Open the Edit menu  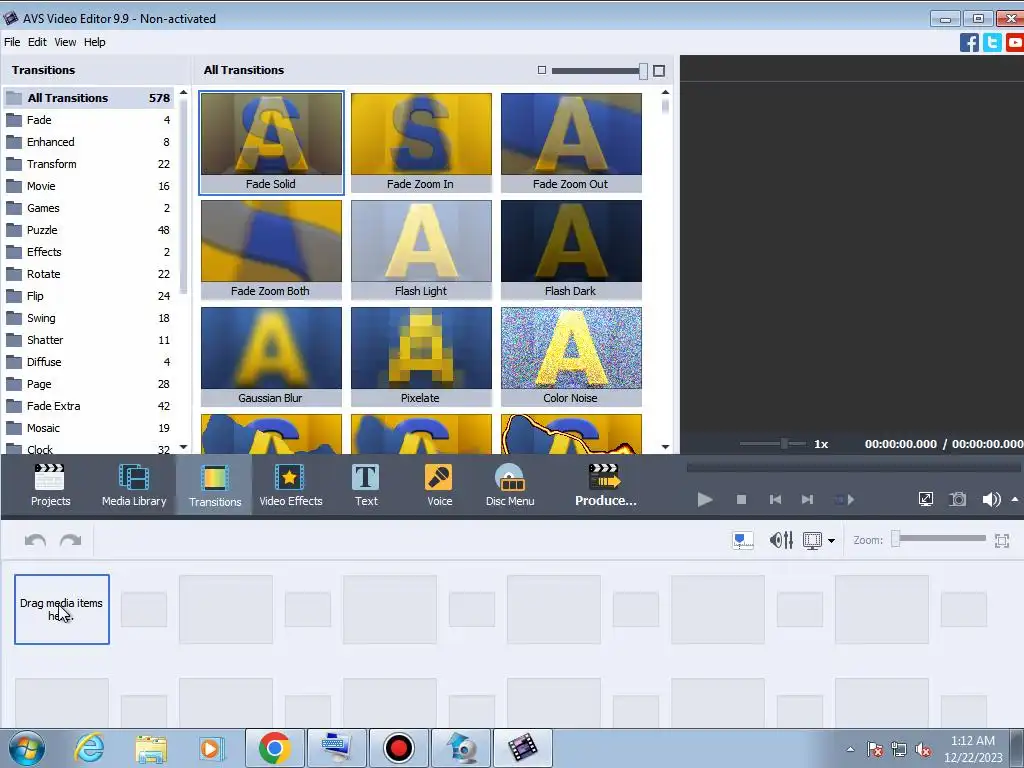(x=37, y=42)
